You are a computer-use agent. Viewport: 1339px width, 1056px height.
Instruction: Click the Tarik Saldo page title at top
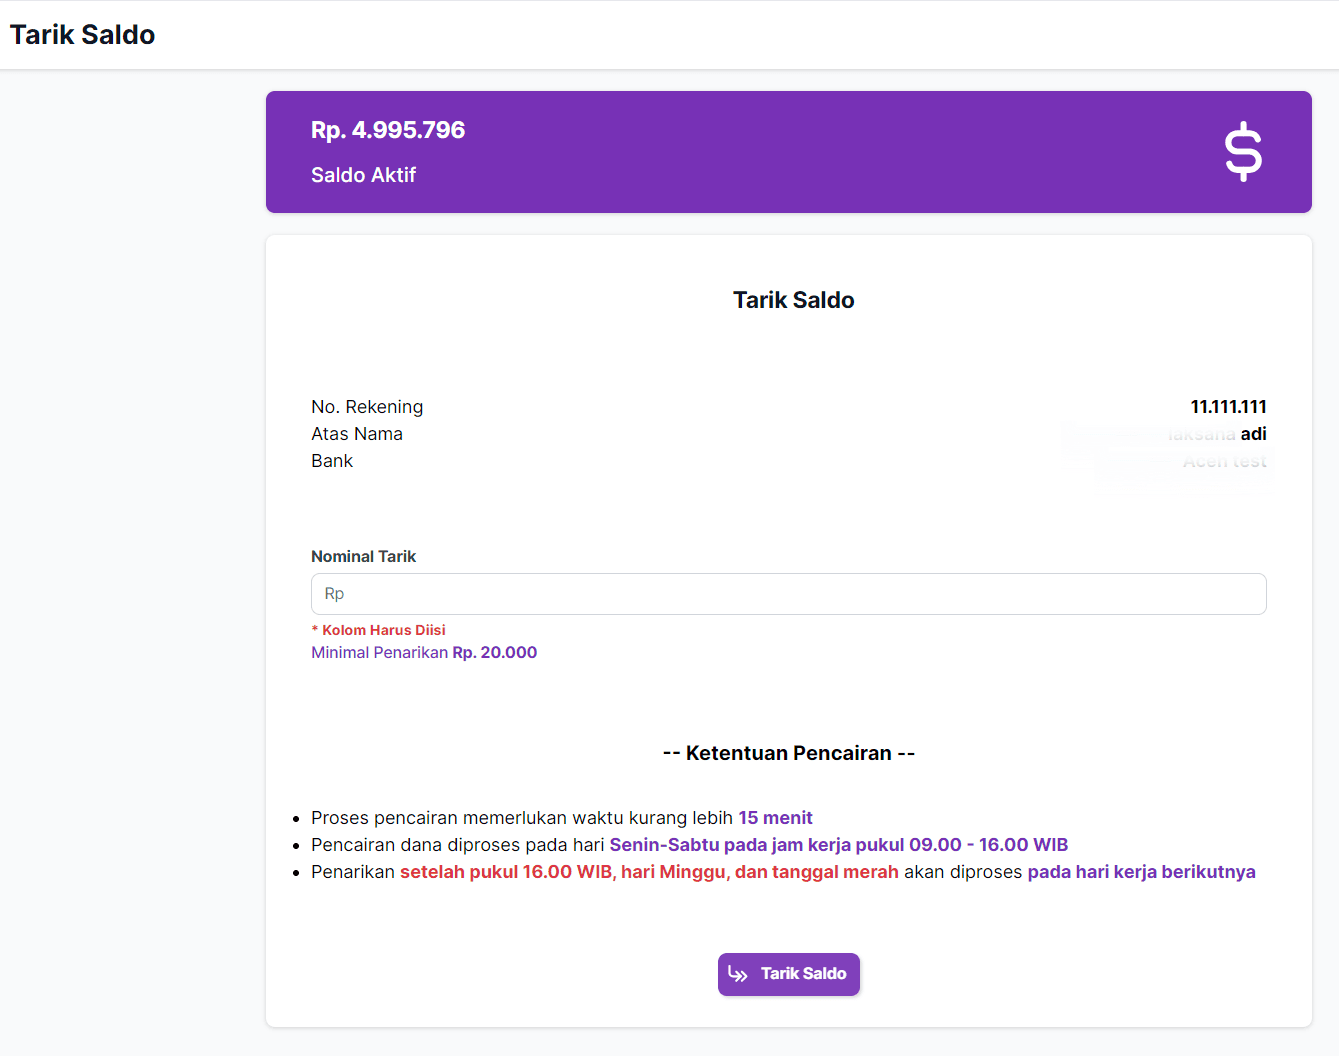(x=83, y=35)
